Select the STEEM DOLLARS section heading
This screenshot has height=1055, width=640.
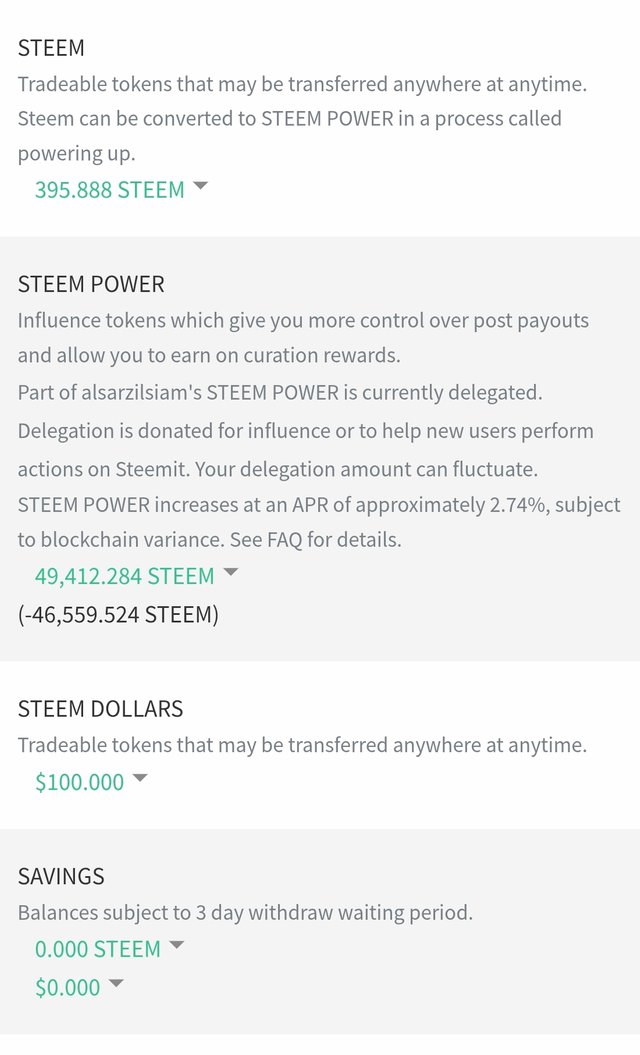tap(100, 709)
